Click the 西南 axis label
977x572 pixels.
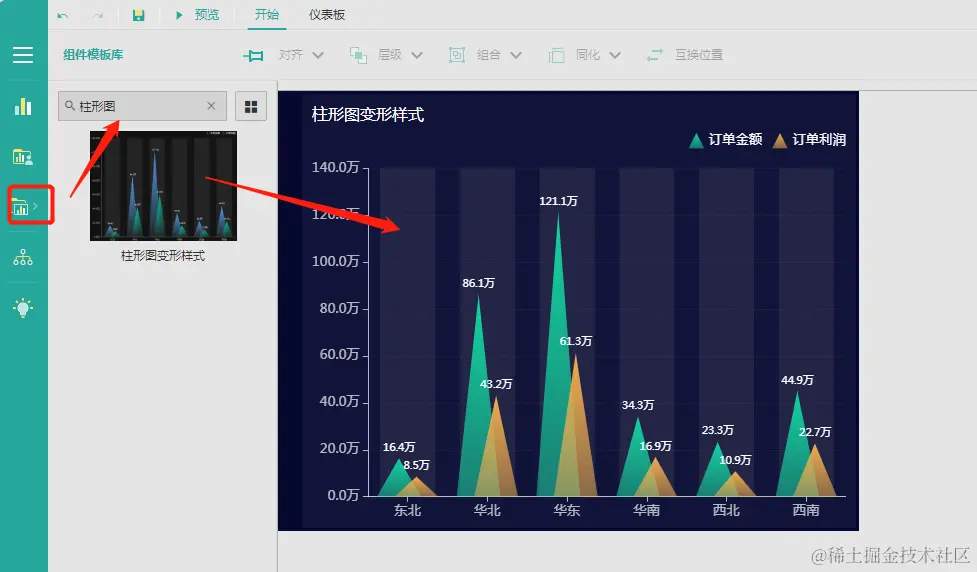point(806,510)
